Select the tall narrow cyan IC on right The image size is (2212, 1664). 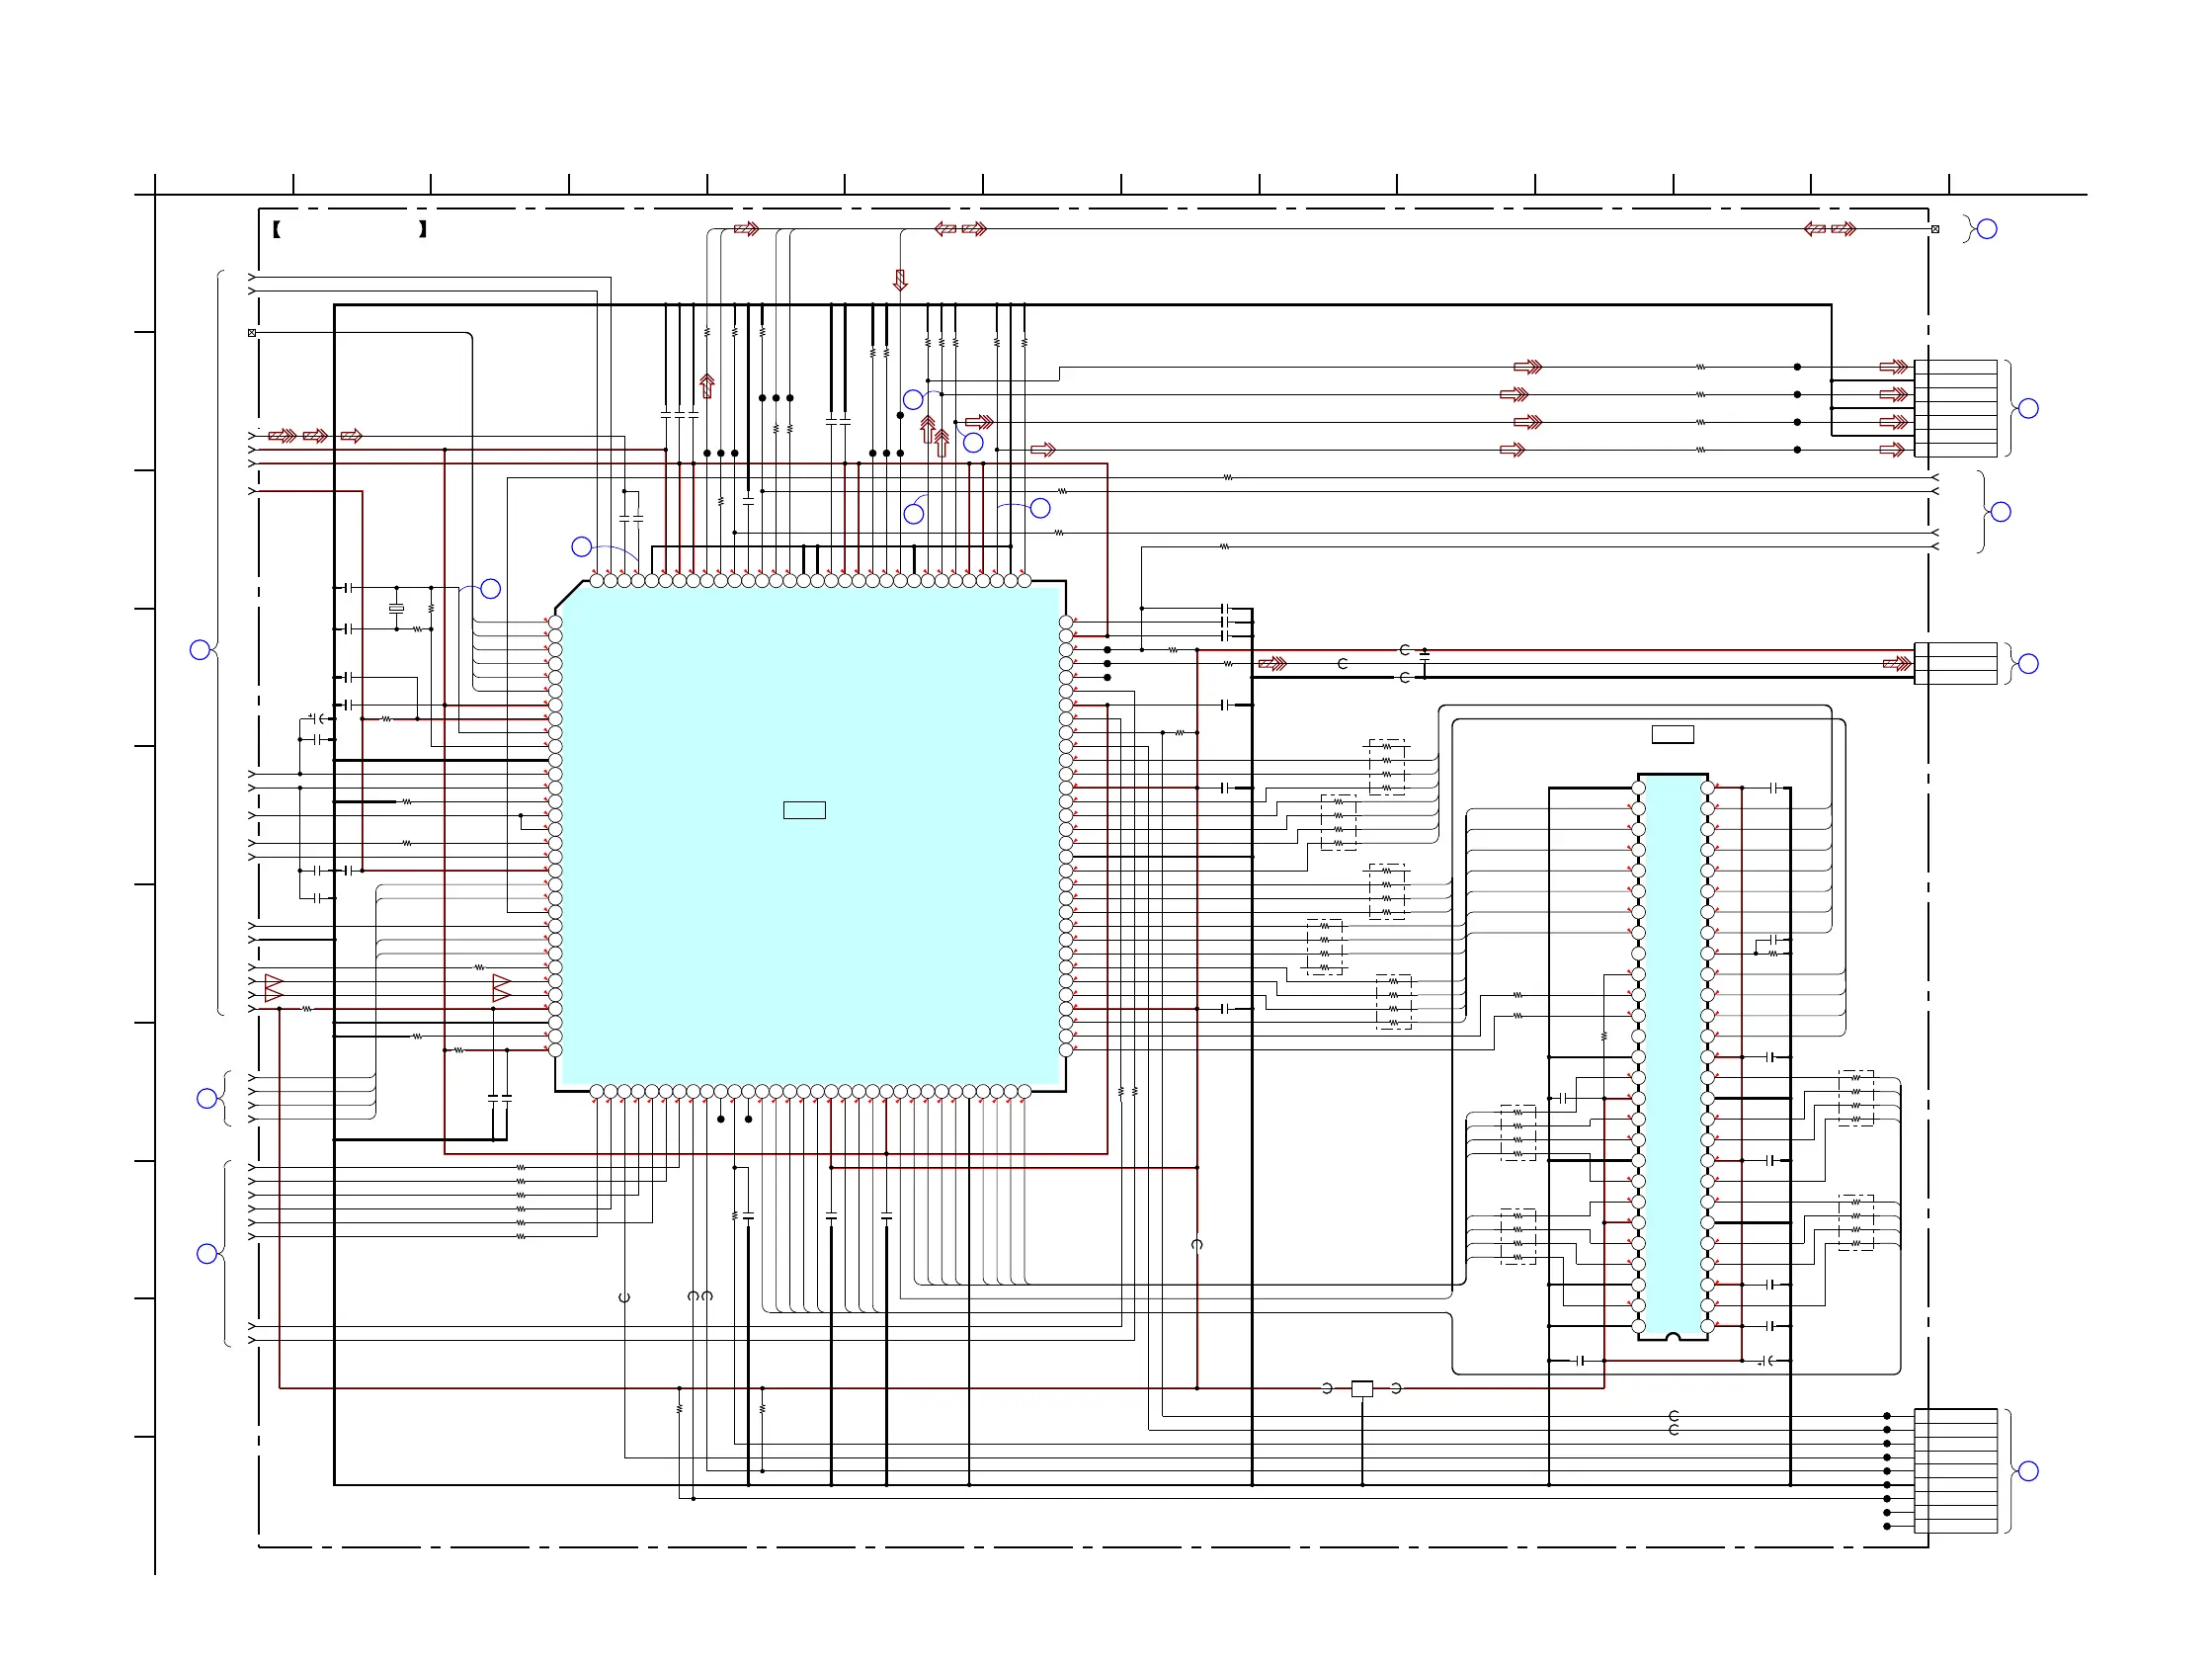(x=1672, y=1056)
